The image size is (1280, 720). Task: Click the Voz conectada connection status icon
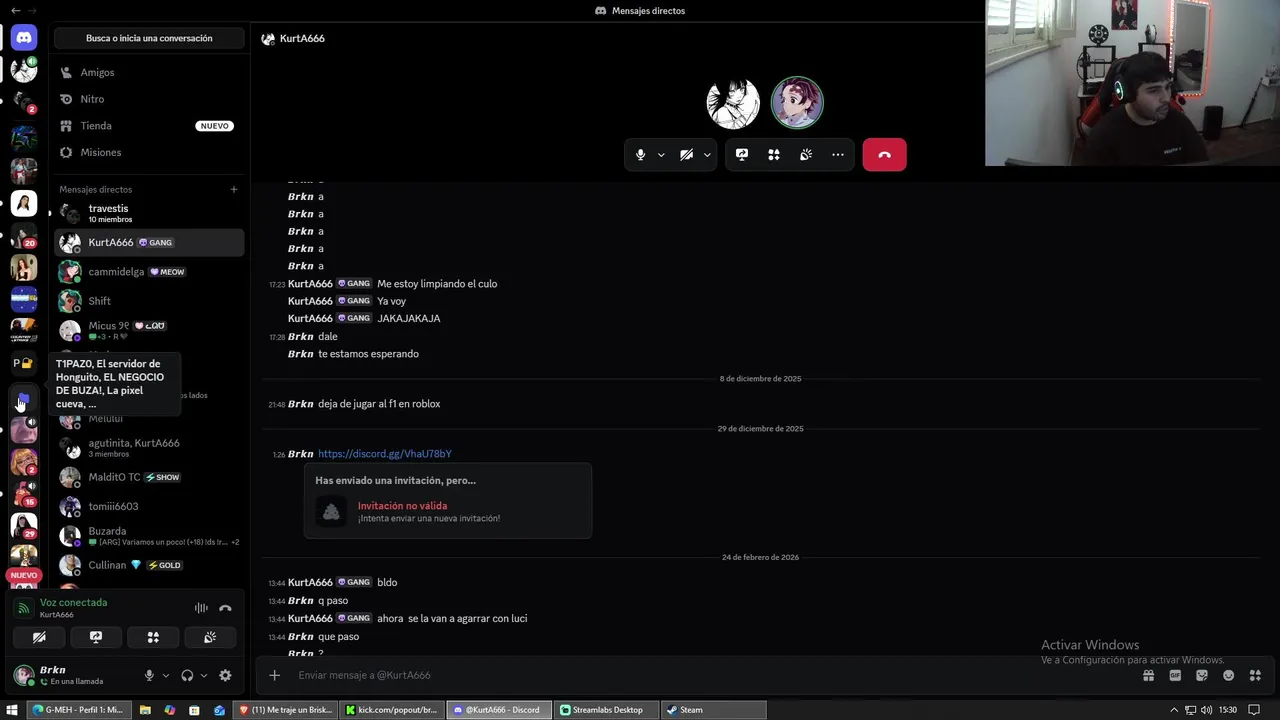(x=24, y=608)
